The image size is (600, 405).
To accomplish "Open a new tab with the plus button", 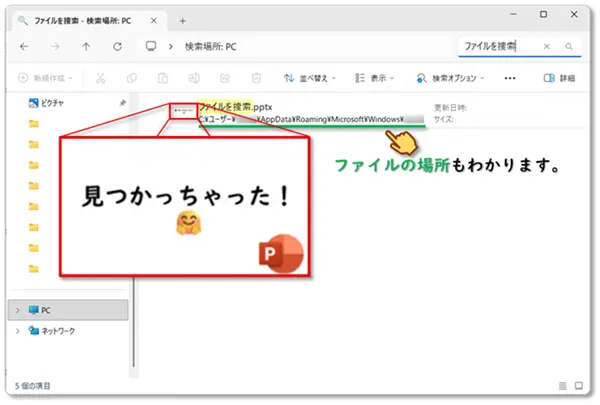I will [x=183, y=21].
